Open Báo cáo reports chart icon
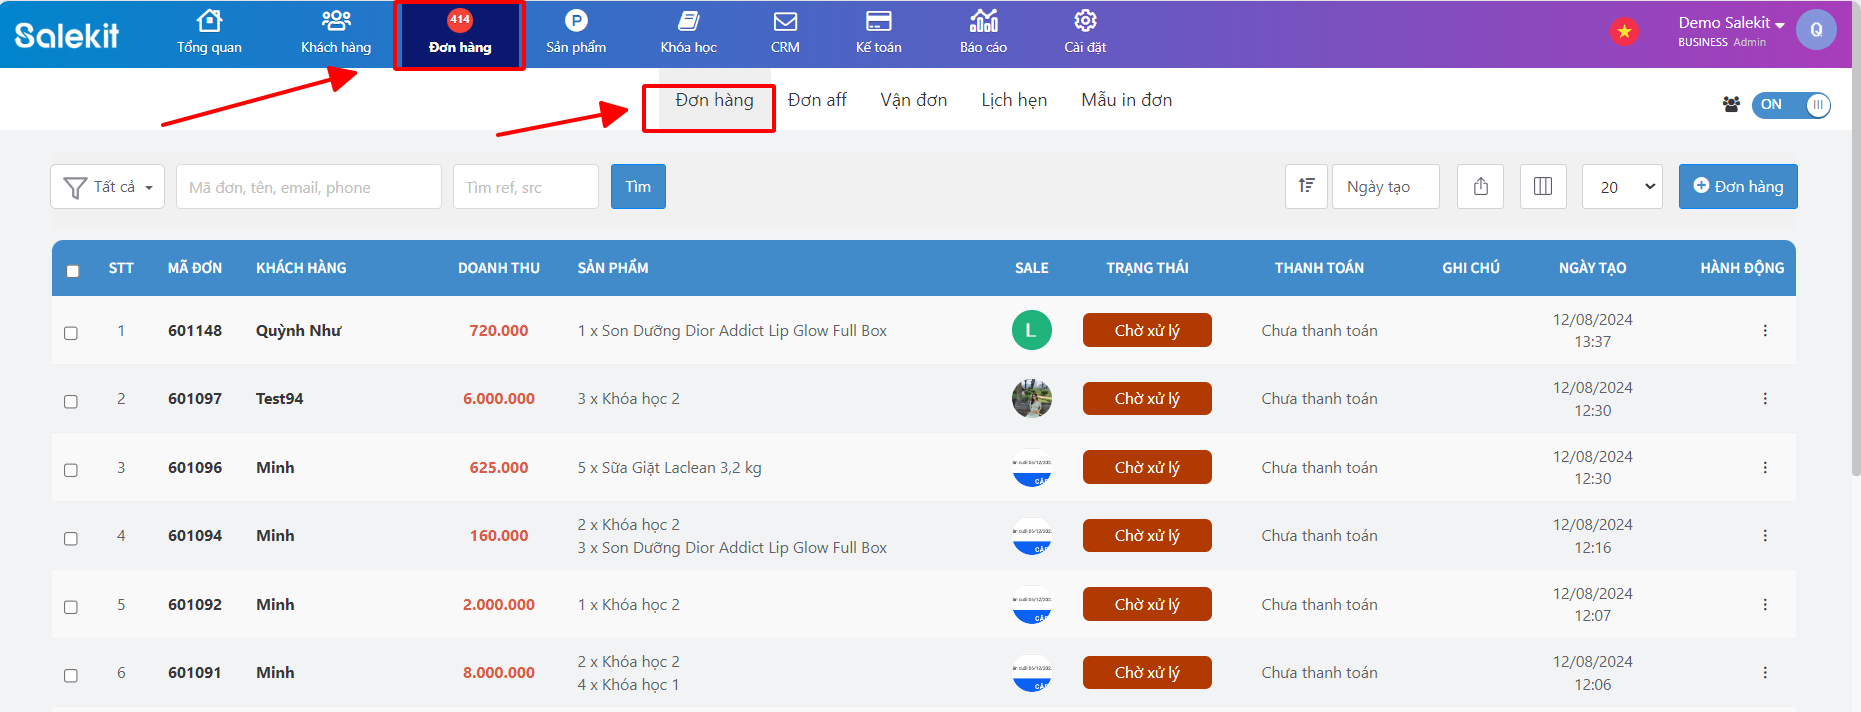 point(983,22)
